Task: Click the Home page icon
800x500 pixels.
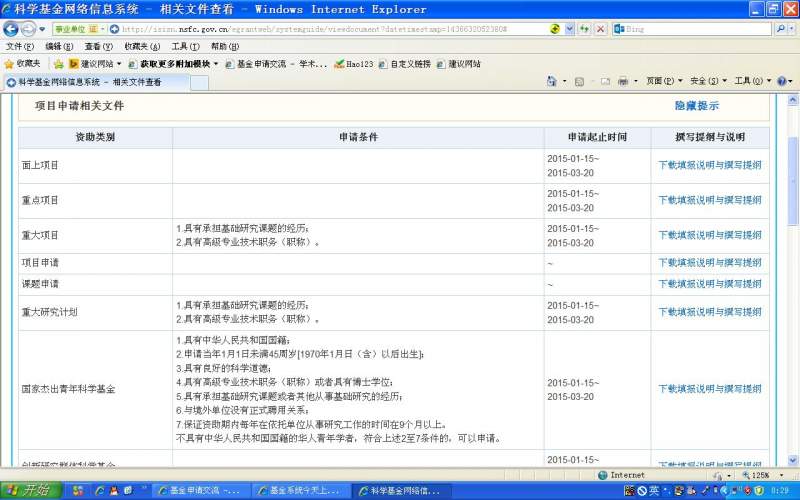Action: tap(552, 81)
